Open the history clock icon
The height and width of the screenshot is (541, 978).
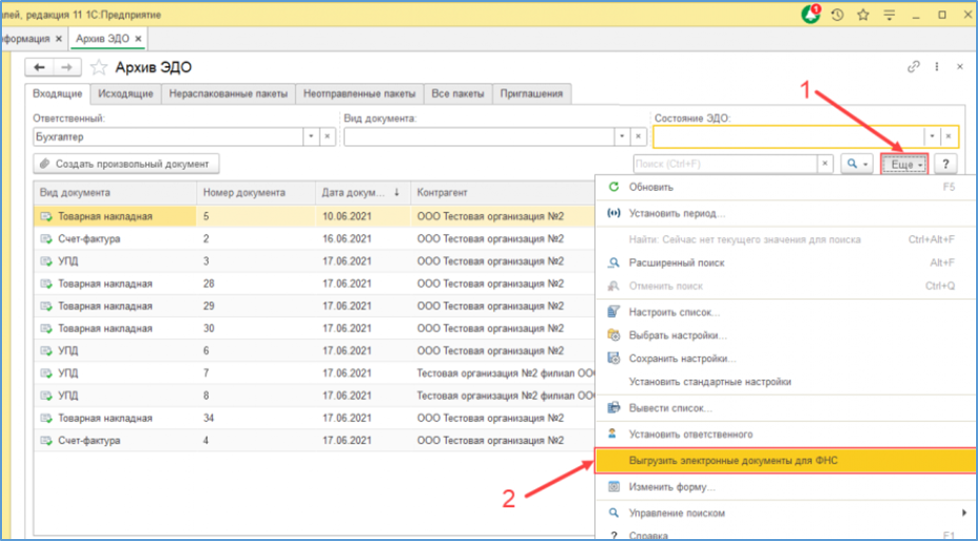(x=837, y=15)
